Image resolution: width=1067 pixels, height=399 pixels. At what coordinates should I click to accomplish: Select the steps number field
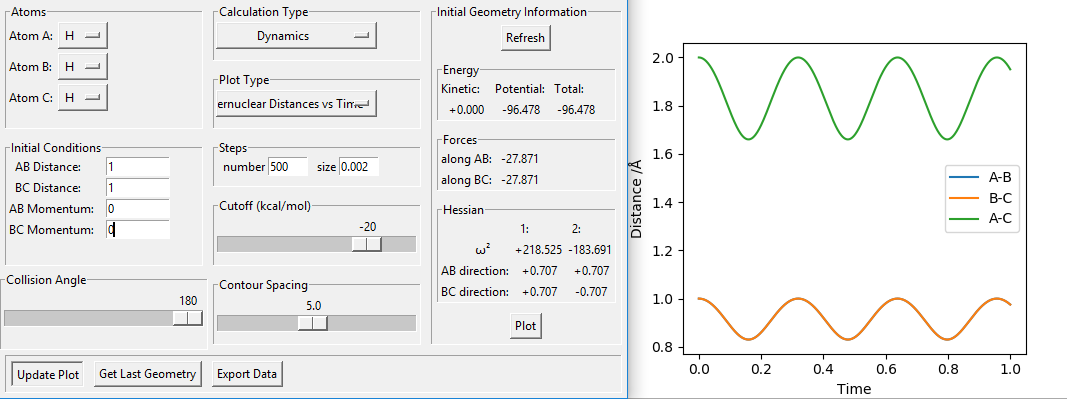[288, 167]
